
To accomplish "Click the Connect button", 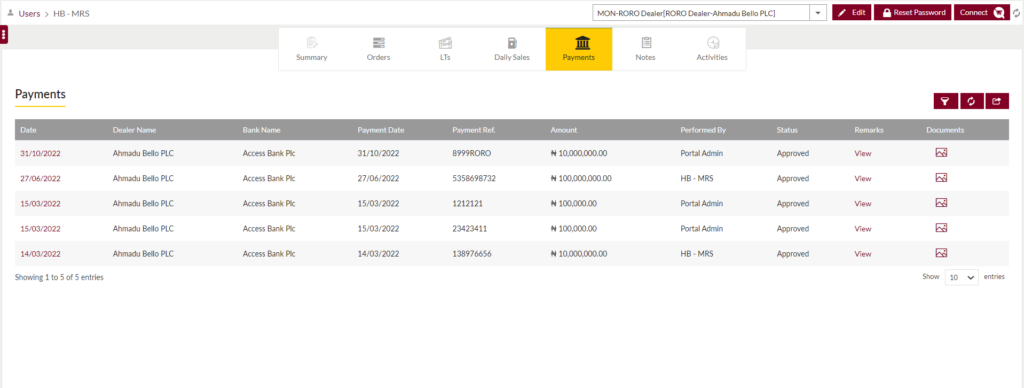I will tap(982, 12).
